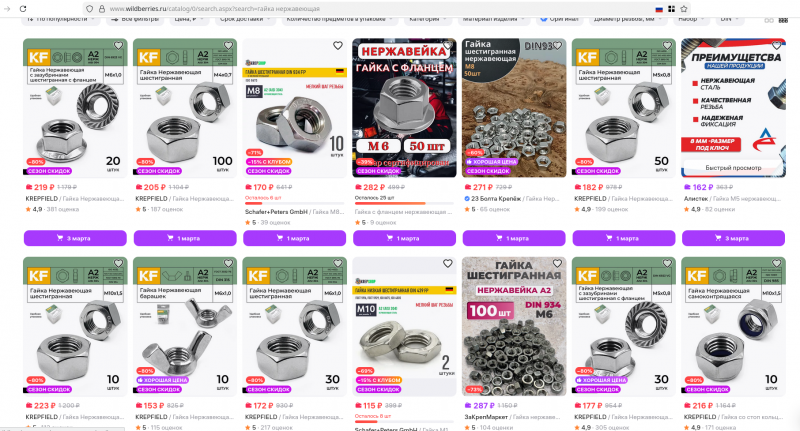Add the 282 ₽ flange nut to the cart
The height and width of the screenshot is (431, 800).
click(404, 238)
